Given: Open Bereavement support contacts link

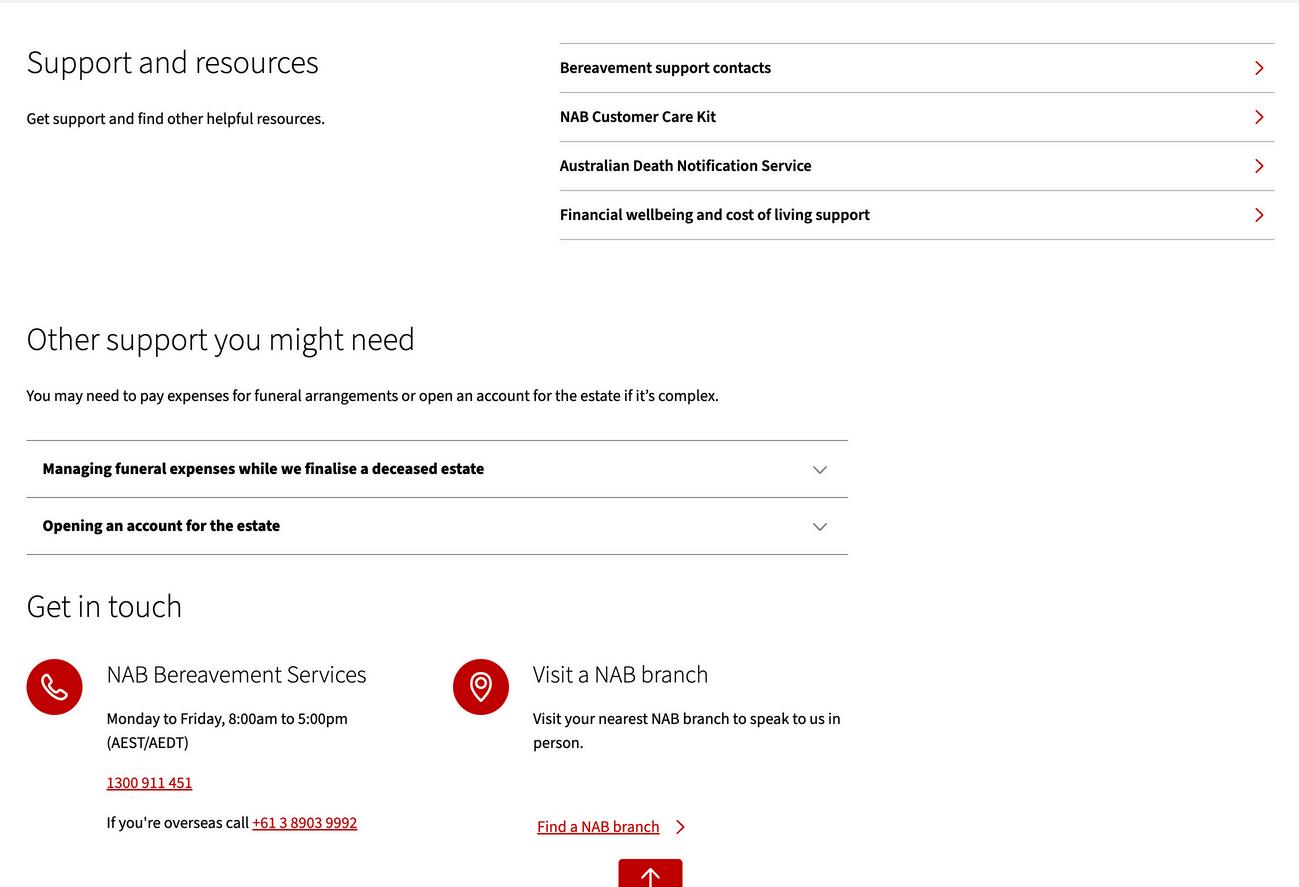Looking at the screenshot, I should tap(916, 68).
